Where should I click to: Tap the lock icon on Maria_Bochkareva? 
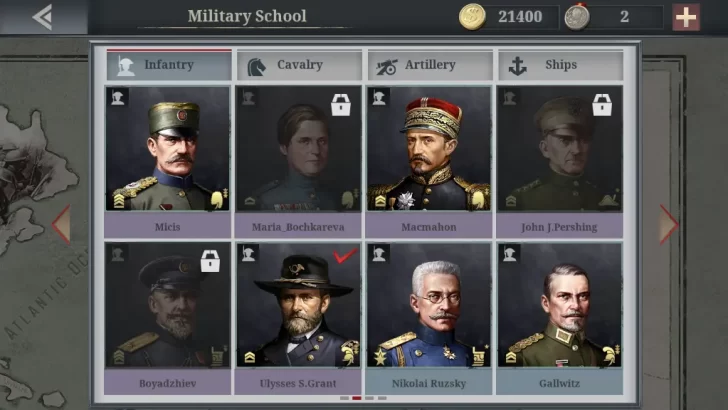(341, 104)
